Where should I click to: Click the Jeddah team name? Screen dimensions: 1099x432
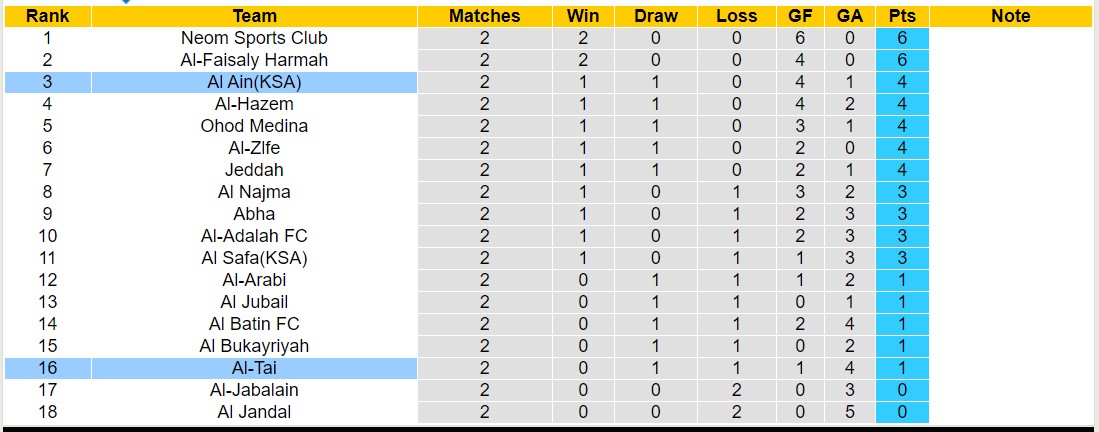tap(254, 170)
